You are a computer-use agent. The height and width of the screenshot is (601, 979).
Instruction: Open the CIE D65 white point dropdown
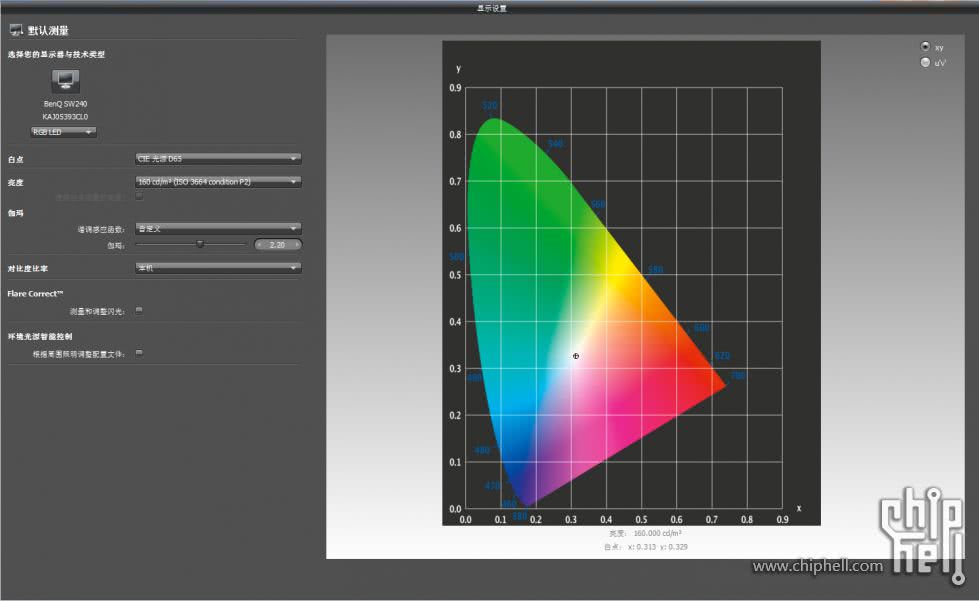tap(218, 158)
